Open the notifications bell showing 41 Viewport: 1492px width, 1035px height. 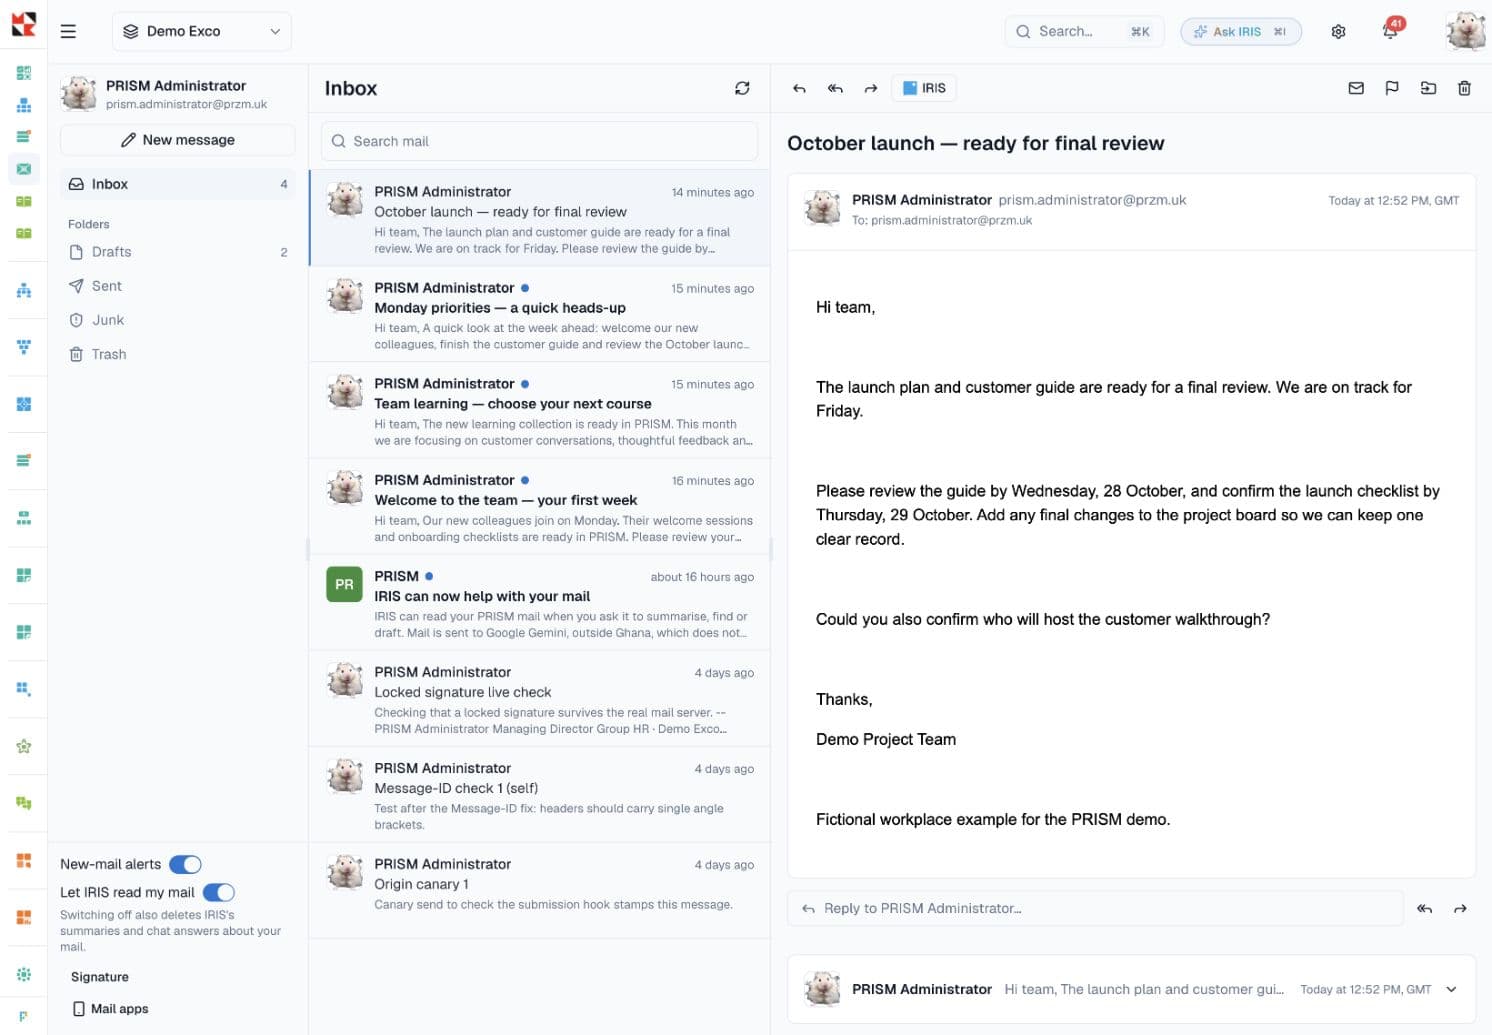1390,30
